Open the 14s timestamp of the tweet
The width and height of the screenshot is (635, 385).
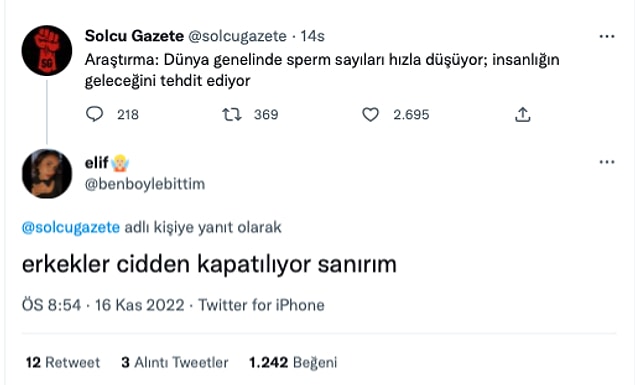[x=312, y=36]
